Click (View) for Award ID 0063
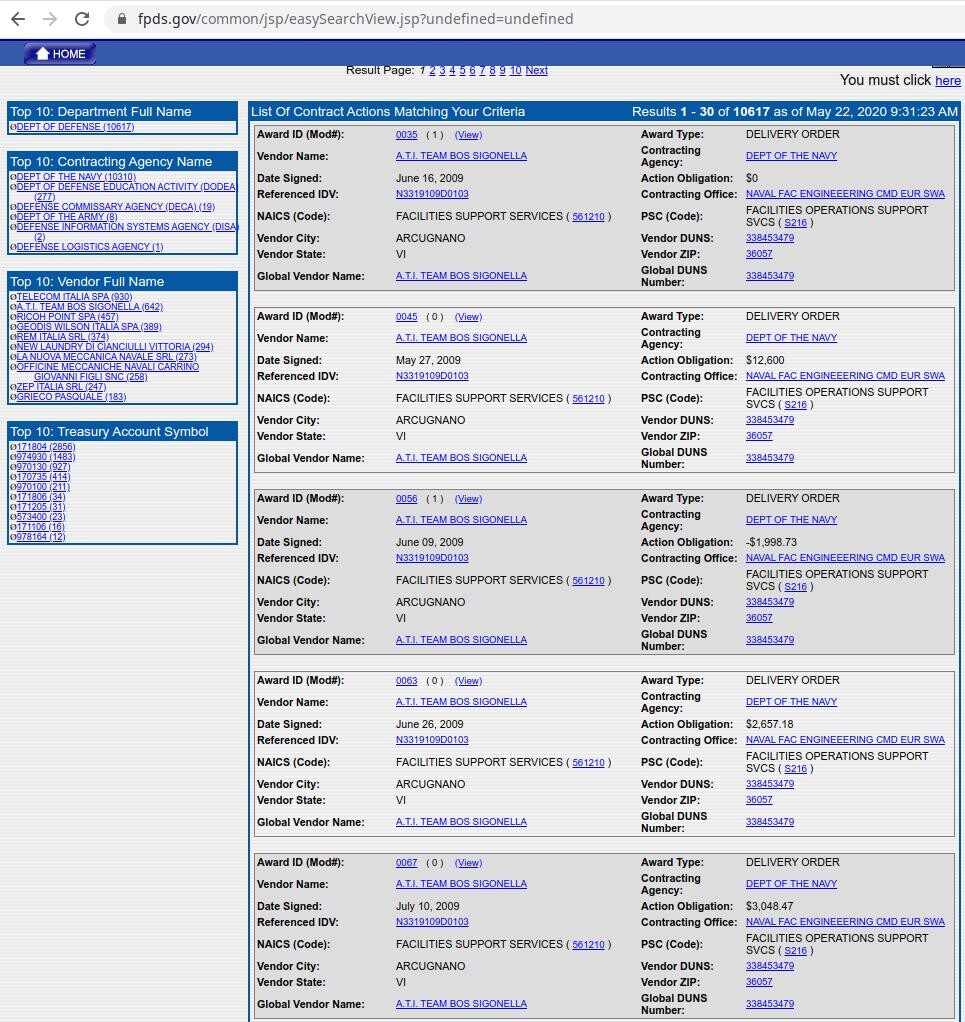This screenshot has width=965, height=1022. 468,680
